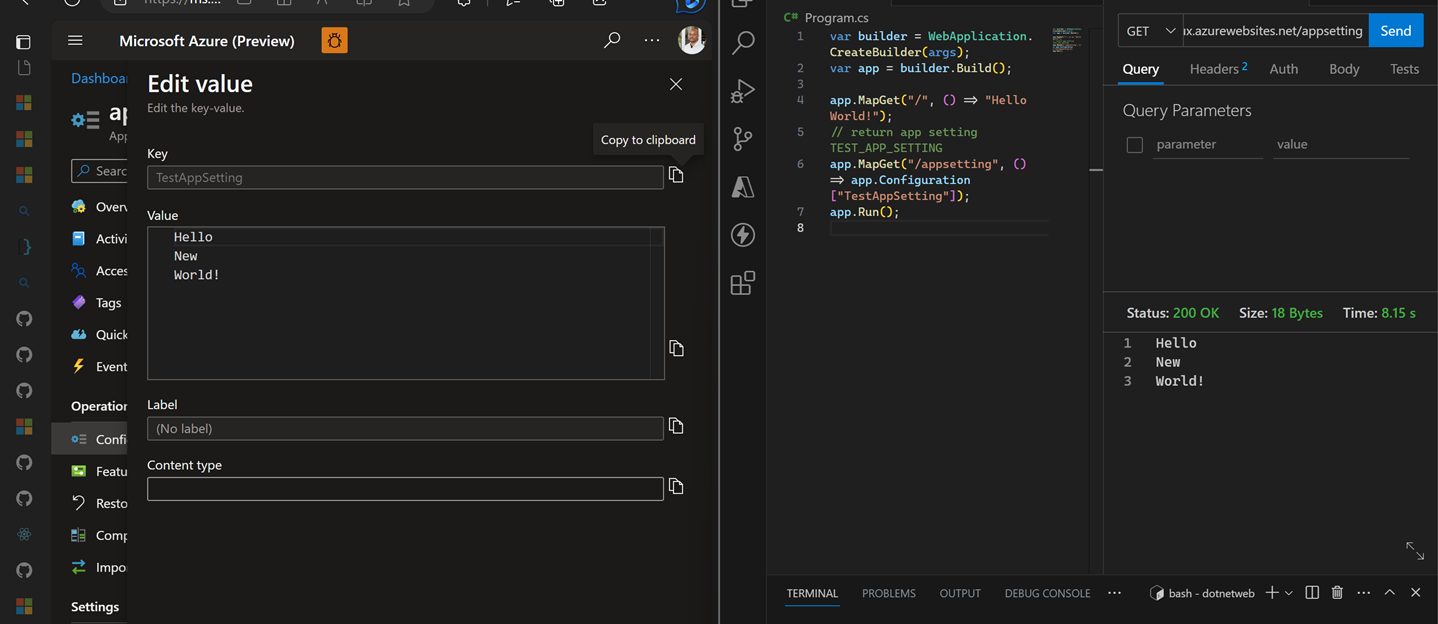
Task: Switch to the DEBUG CONSOLE tab
Action: [1047, 593]
